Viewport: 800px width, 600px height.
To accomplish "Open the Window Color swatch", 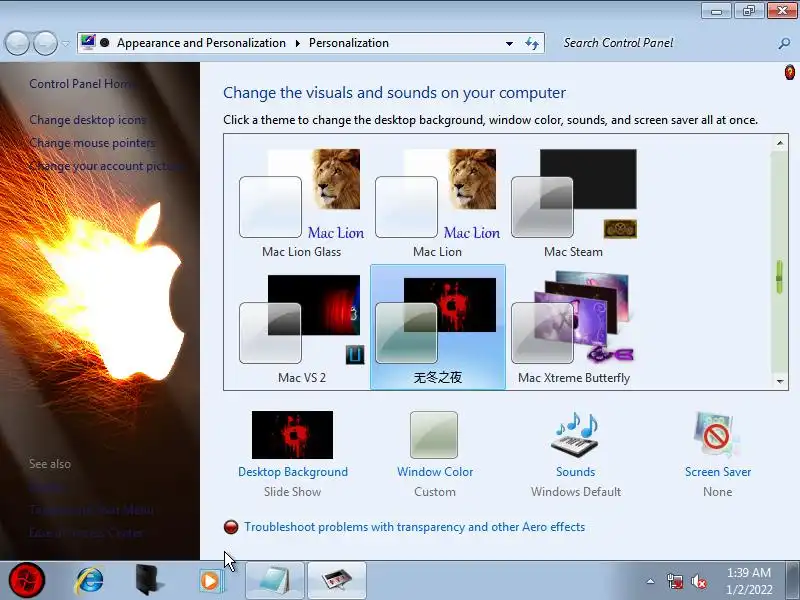I will 434,435.
